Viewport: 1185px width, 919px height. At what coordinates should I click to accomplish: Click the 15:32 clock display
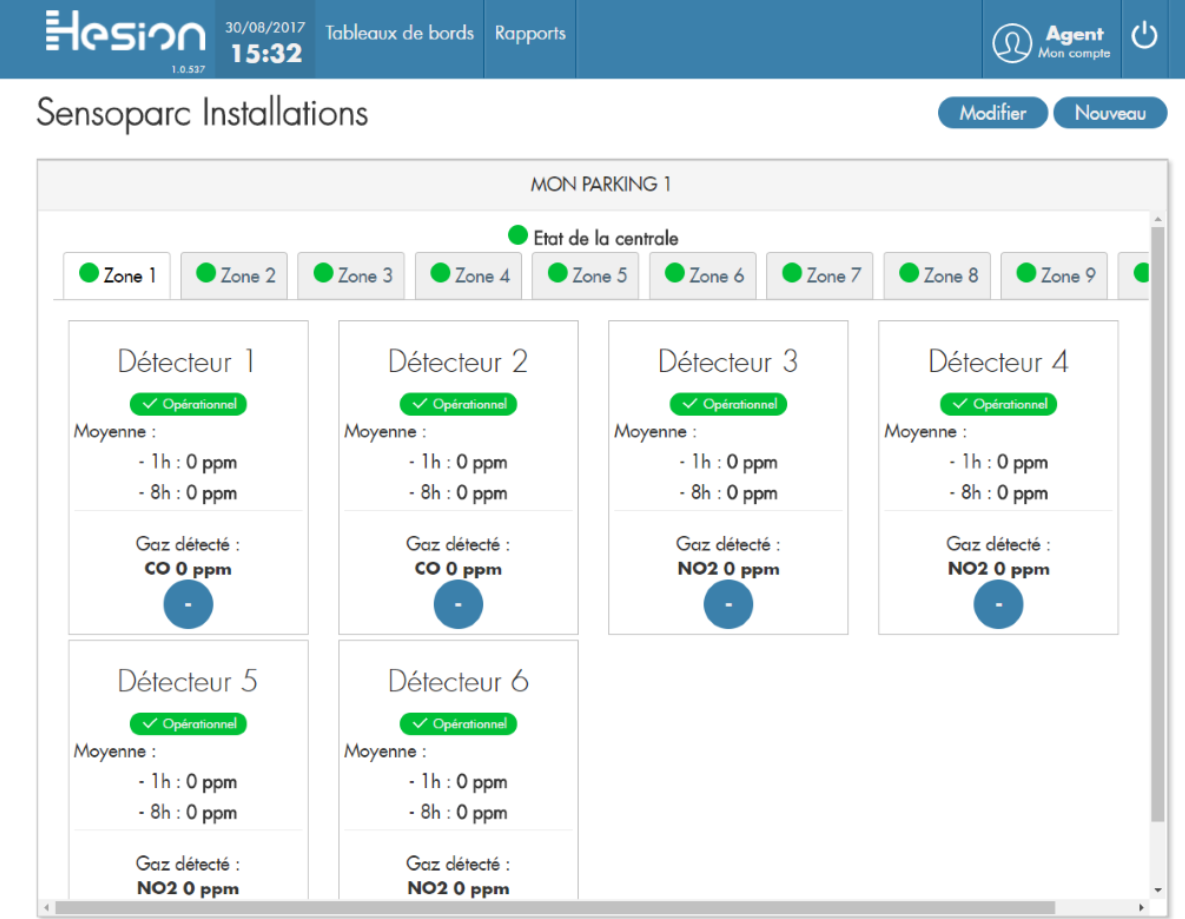point(266,54)
